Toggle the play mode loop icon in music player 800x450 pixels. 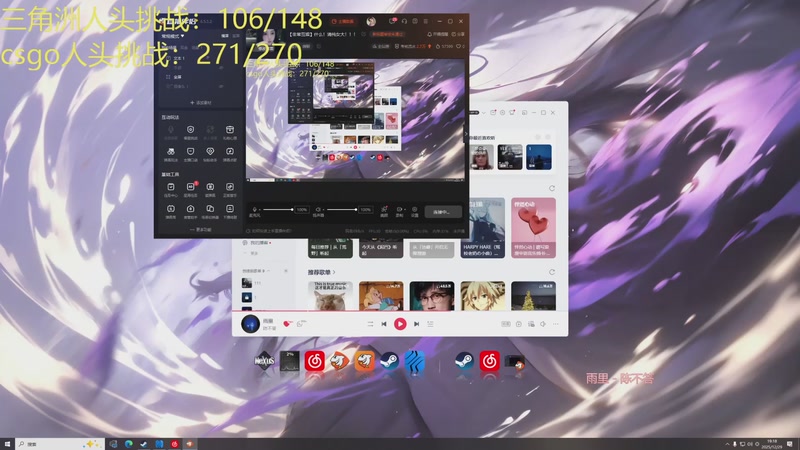(x=370, y=324)
